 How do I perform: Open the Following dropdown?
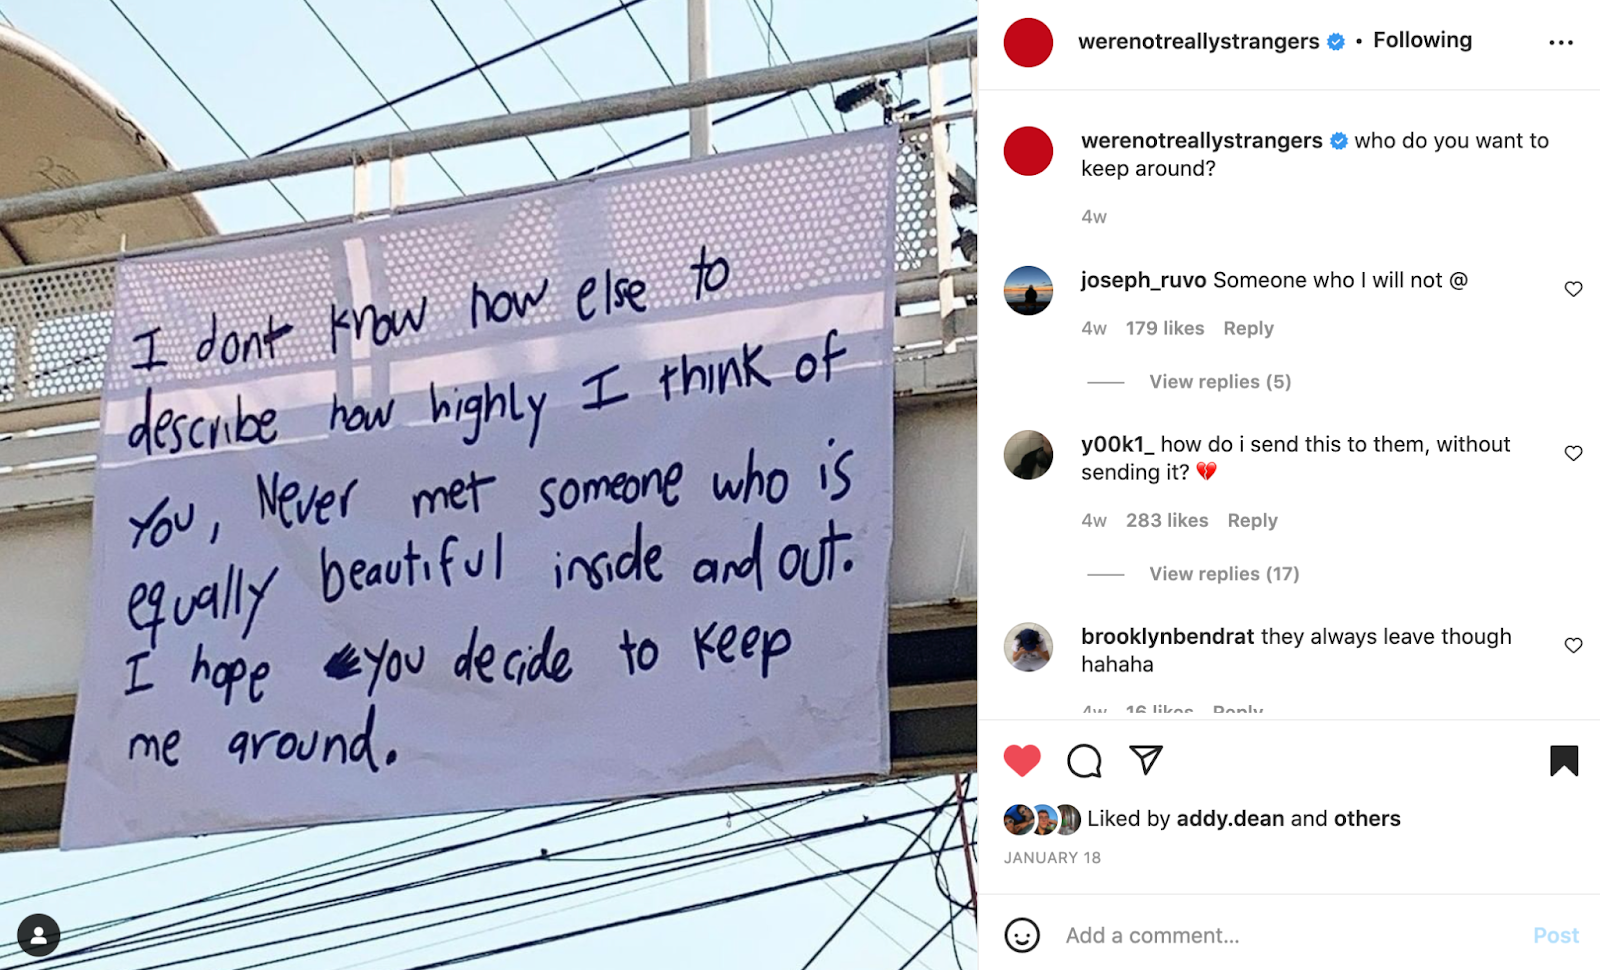tap(1422, 40)
